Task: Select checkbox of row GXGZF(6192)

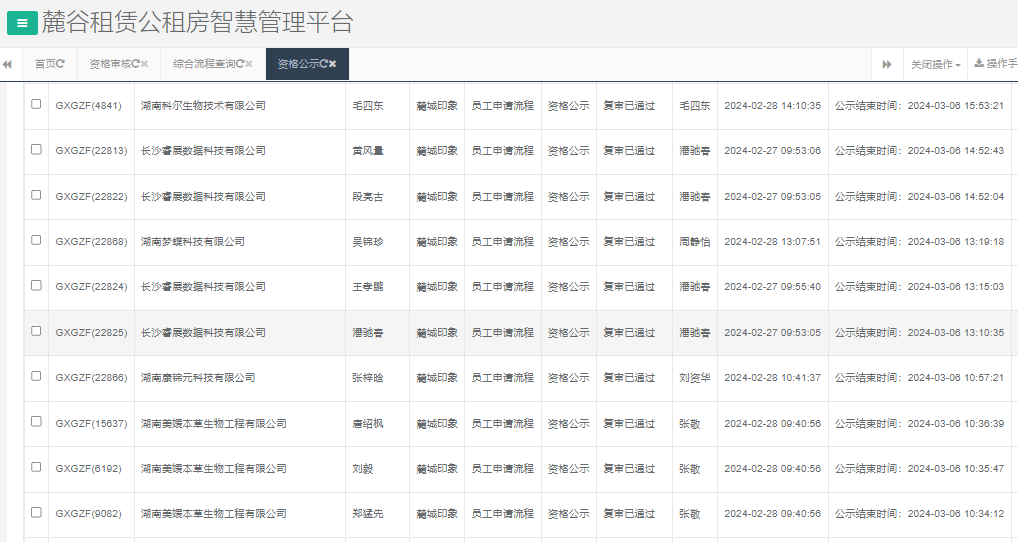Action: pos(36,467)
